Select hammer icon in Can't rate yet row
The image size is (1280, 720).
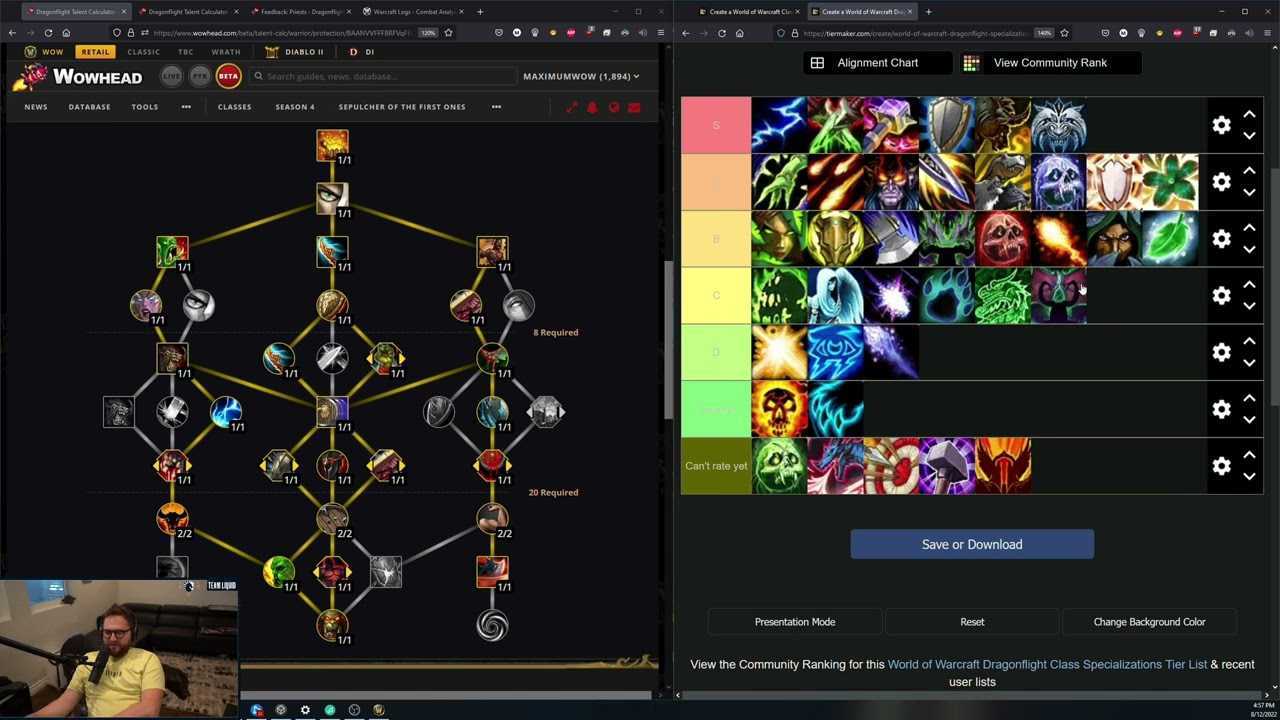(x=947, y=466)
